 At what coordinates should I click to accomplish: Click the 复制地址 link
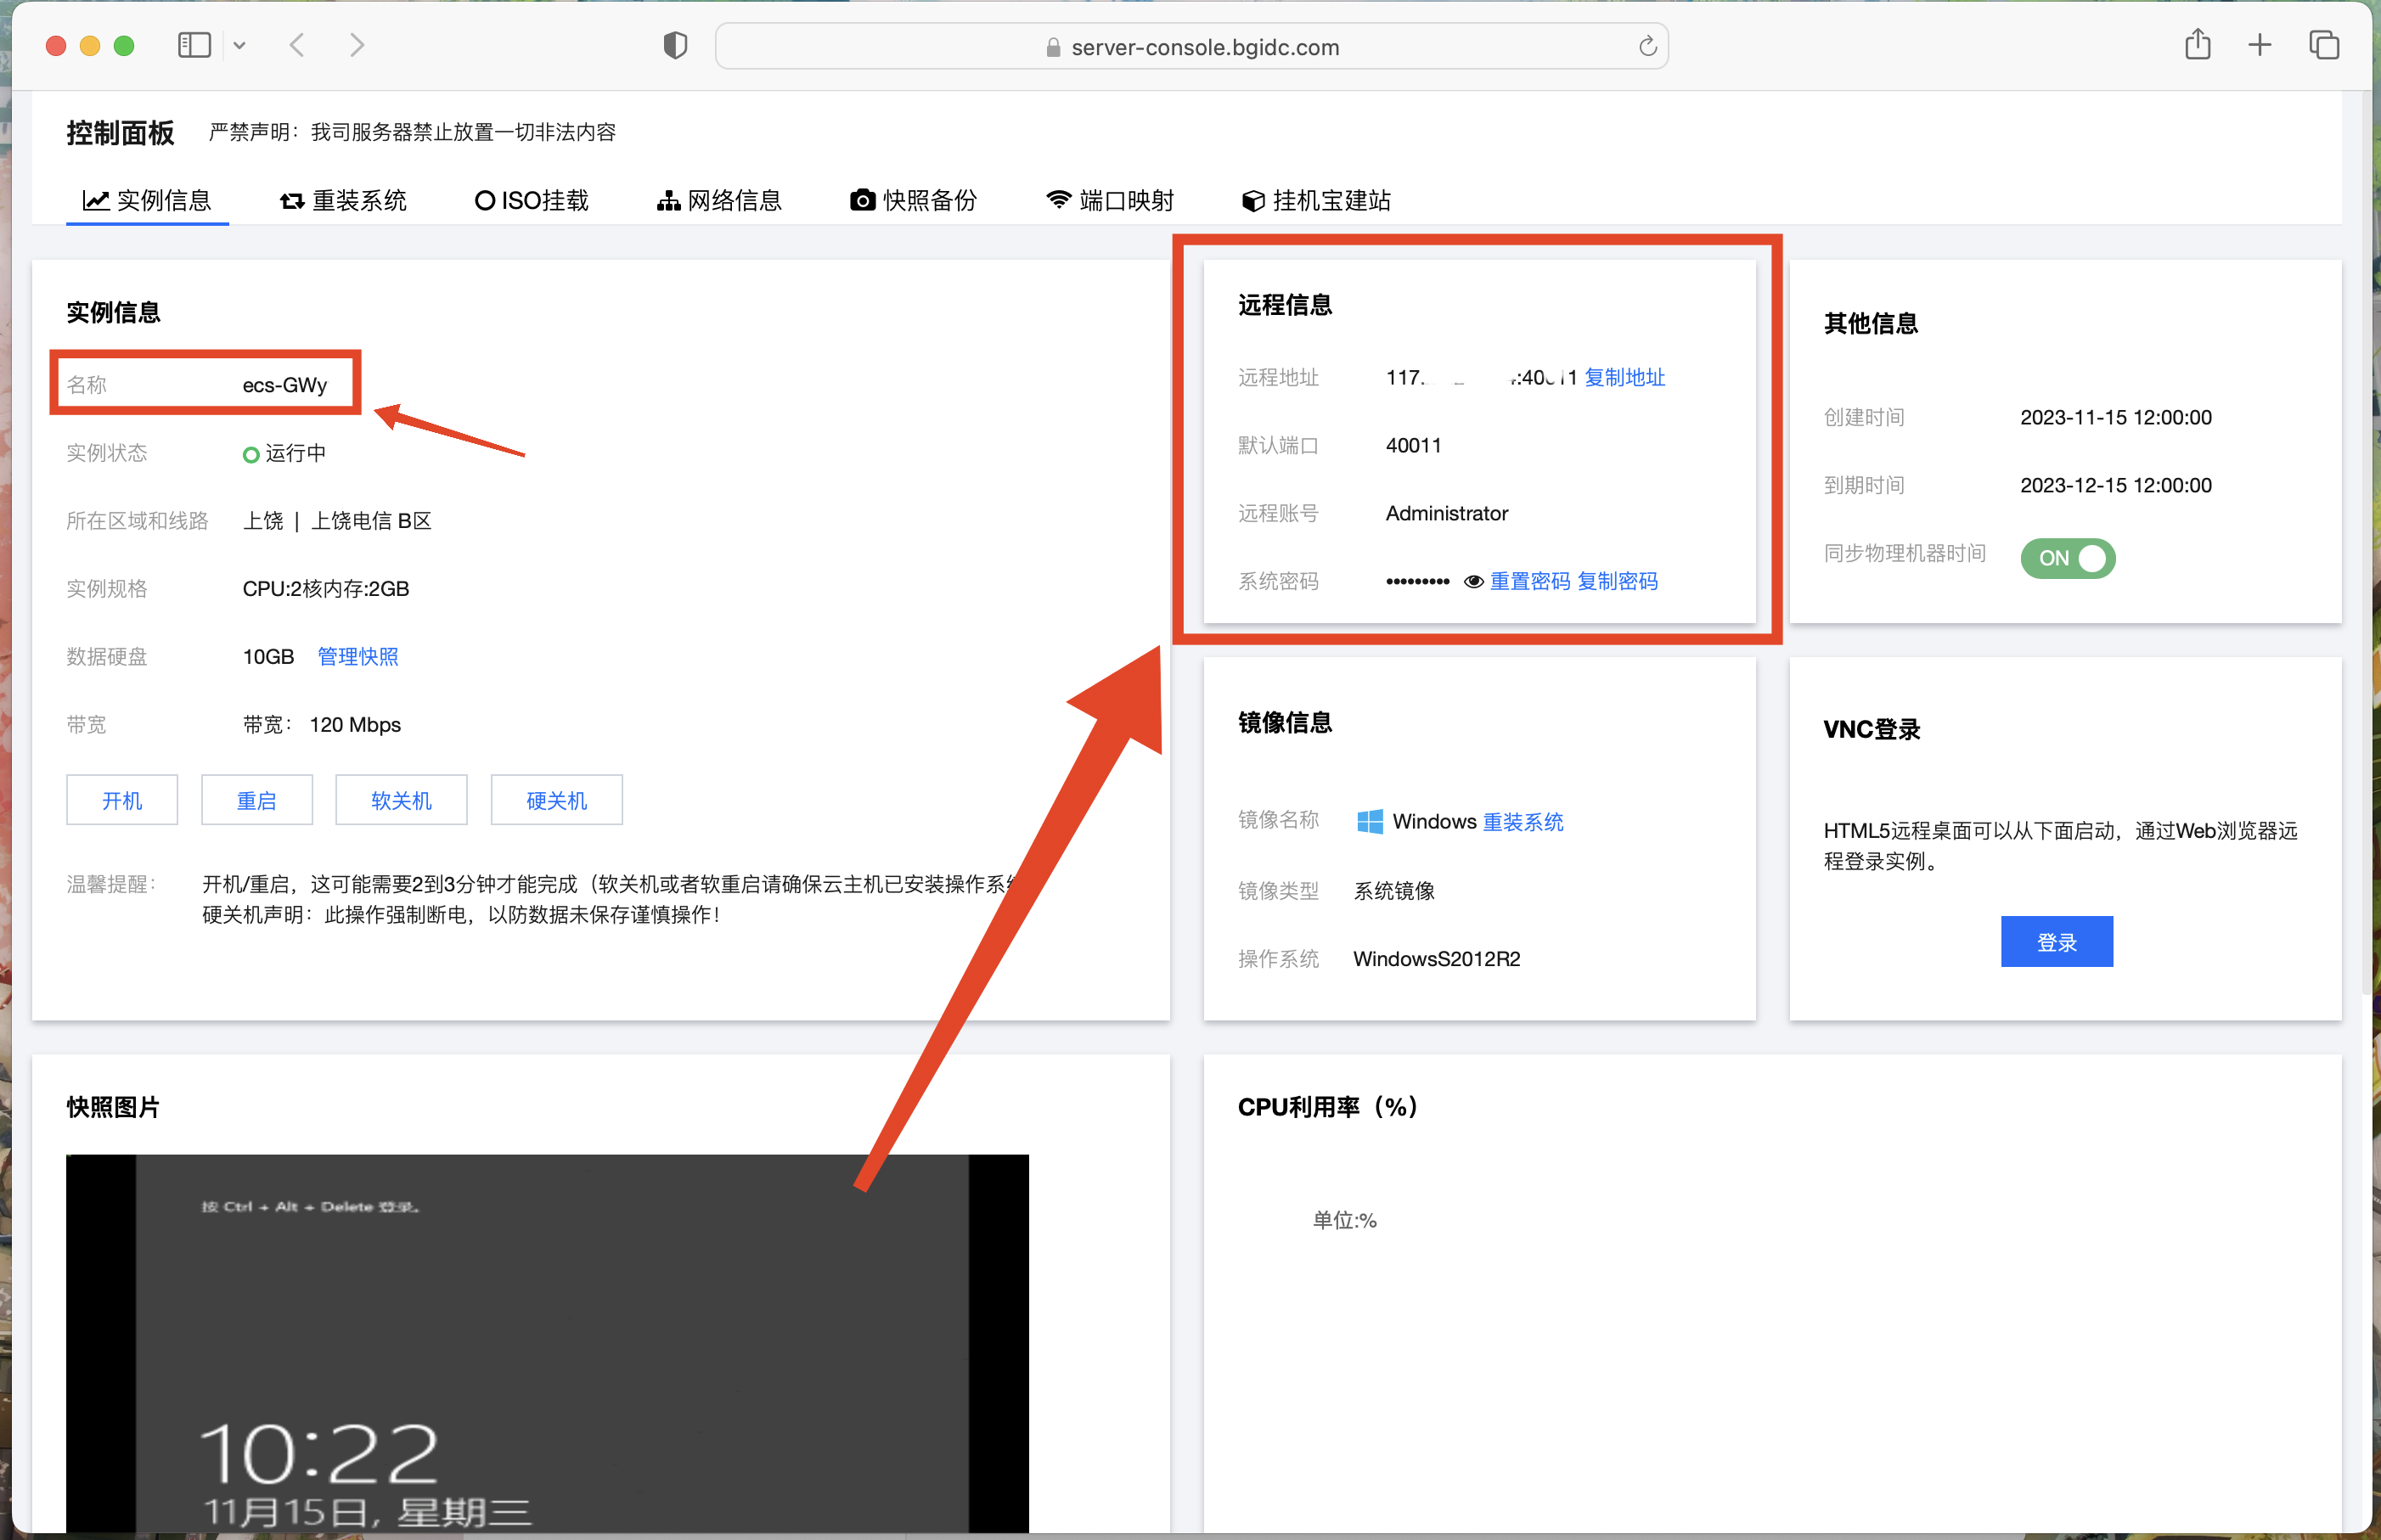pos(1624,378)
